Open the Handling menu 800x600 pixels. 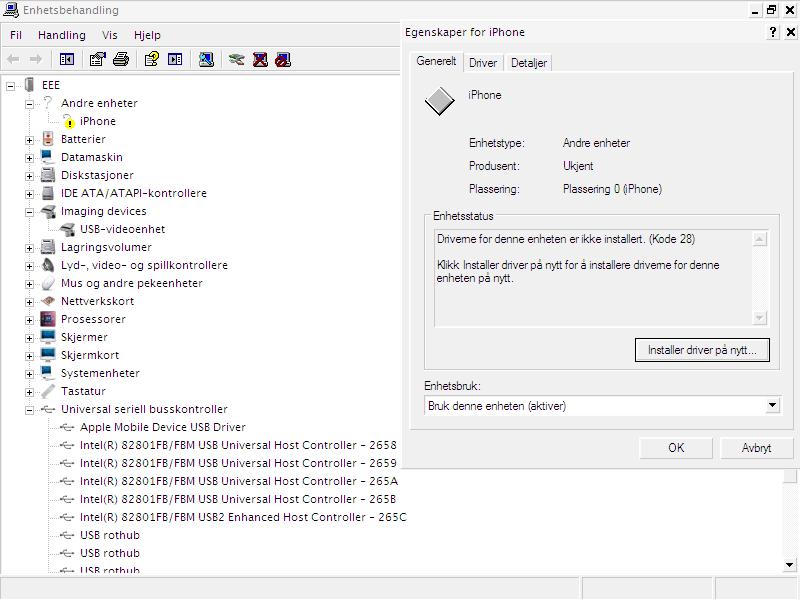[62, 35]
